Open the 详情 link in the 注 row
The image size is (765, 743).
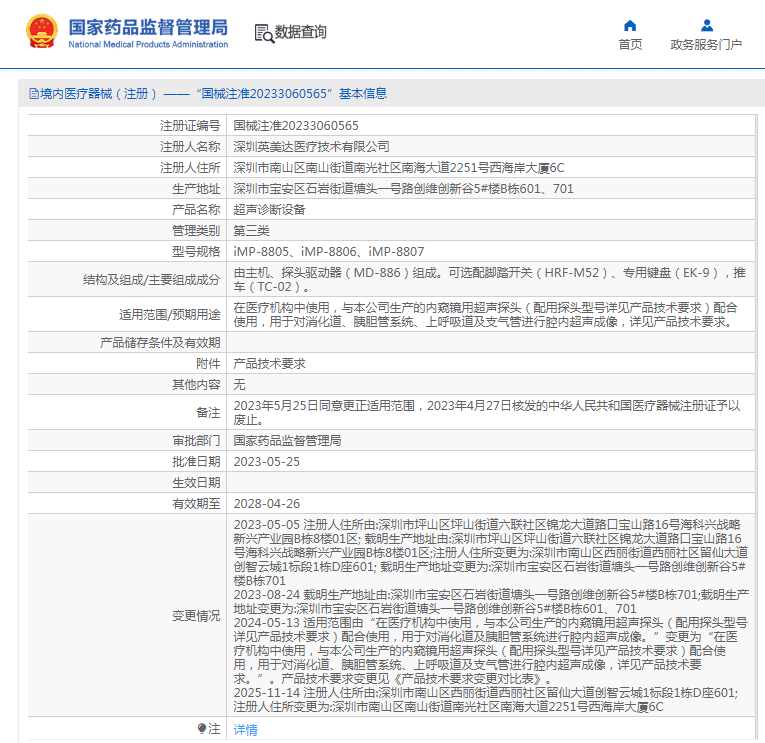tap(245, 730)
